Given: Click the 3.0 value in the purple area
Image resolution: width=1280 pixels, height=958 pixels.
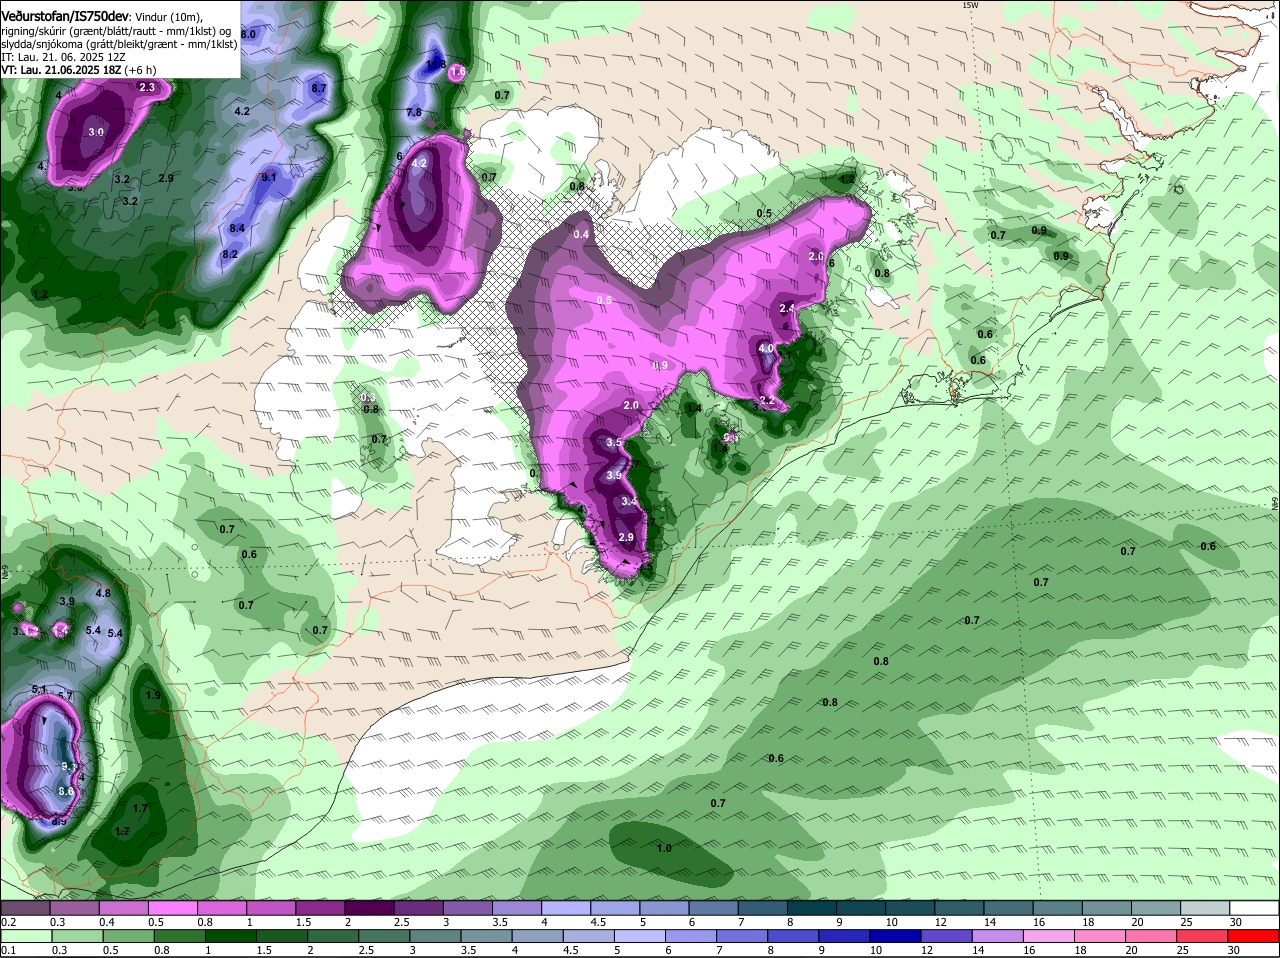Looking at the screenshot, I should [96, 132].
